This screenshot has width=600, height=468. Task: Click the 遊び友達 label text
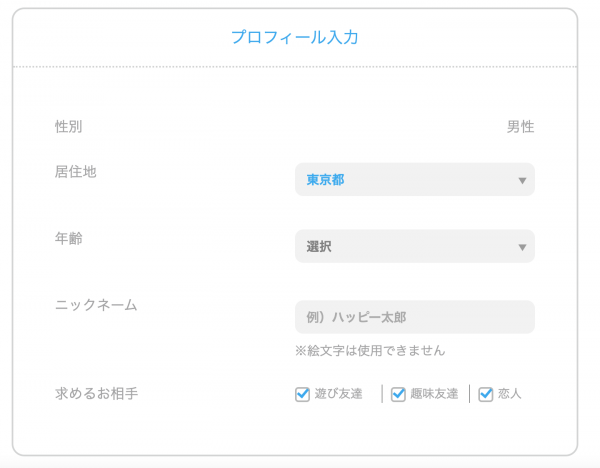[338, 394]
